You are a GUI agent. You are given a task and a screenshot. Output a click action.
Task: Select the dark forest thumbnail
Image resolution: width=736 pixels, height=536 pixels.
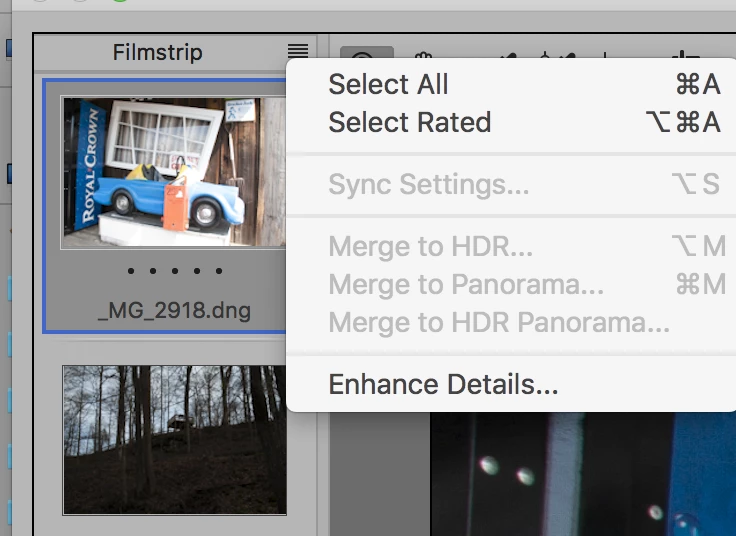coord(175,440)
